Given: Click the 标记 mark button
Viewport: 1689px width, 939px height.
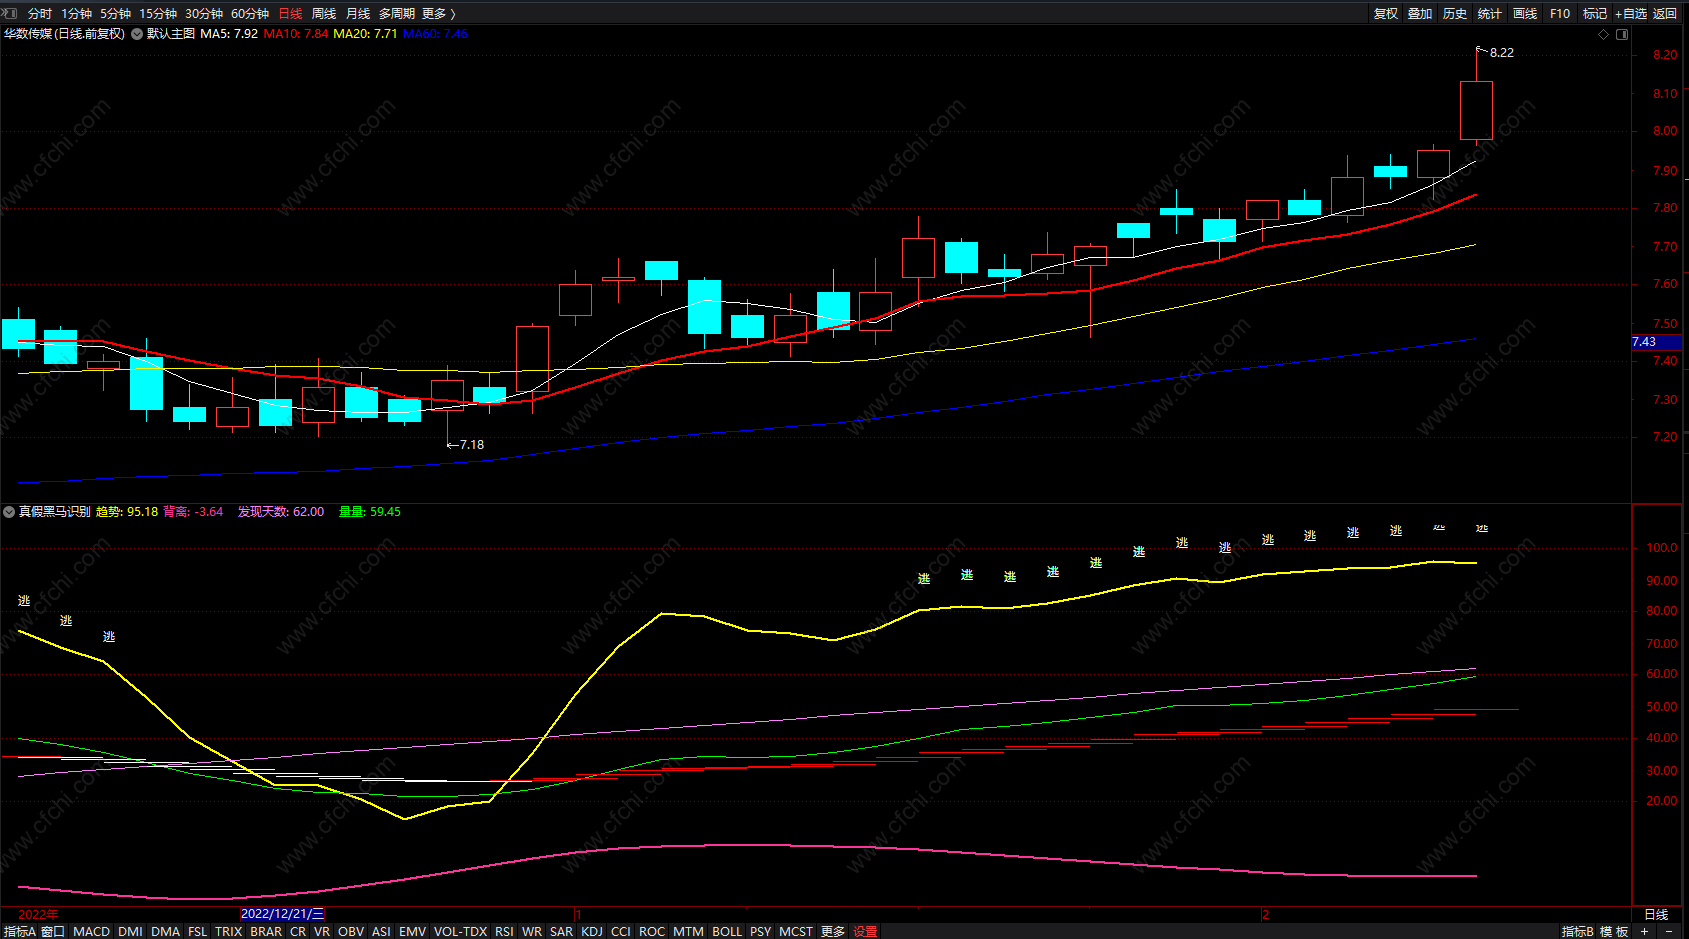Looking at the screenshot, I should point(1595,14).
